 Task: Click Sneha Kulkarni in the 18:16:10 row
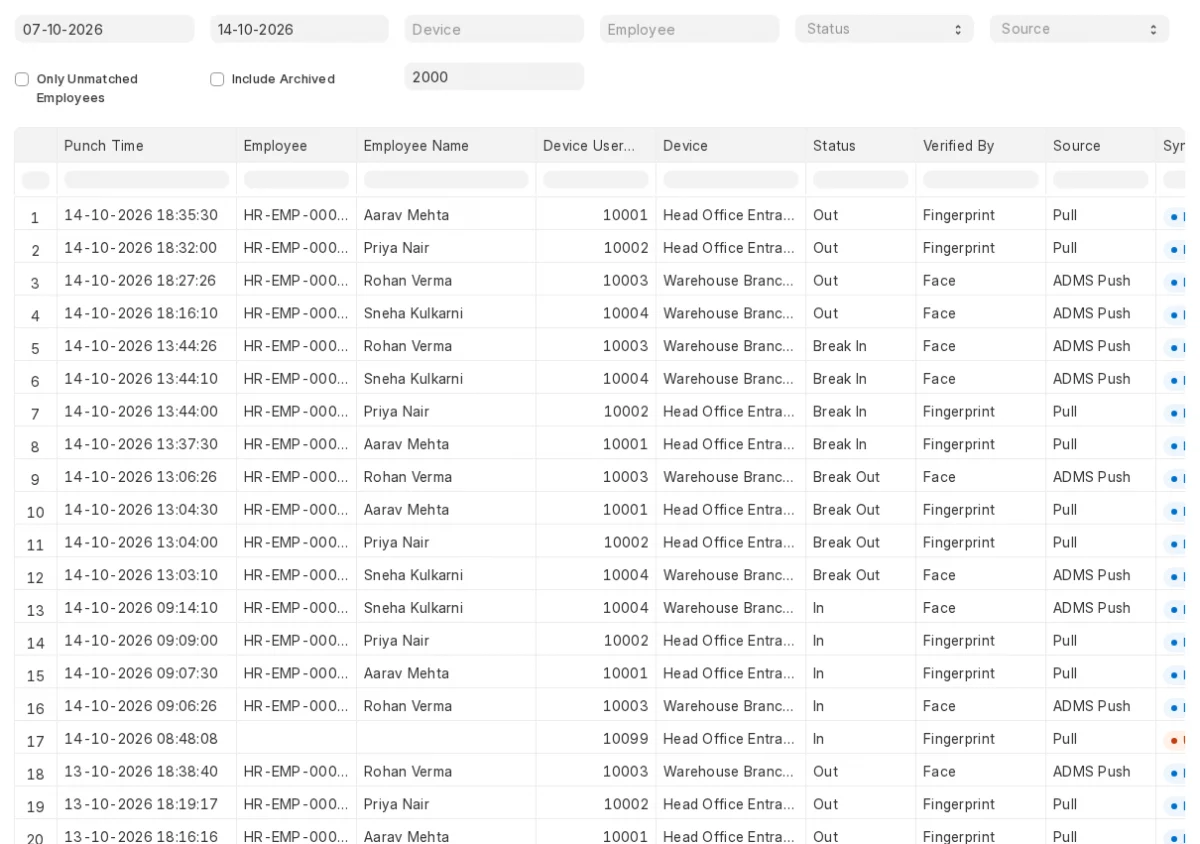pyautogui.click(x=413, y=313)
